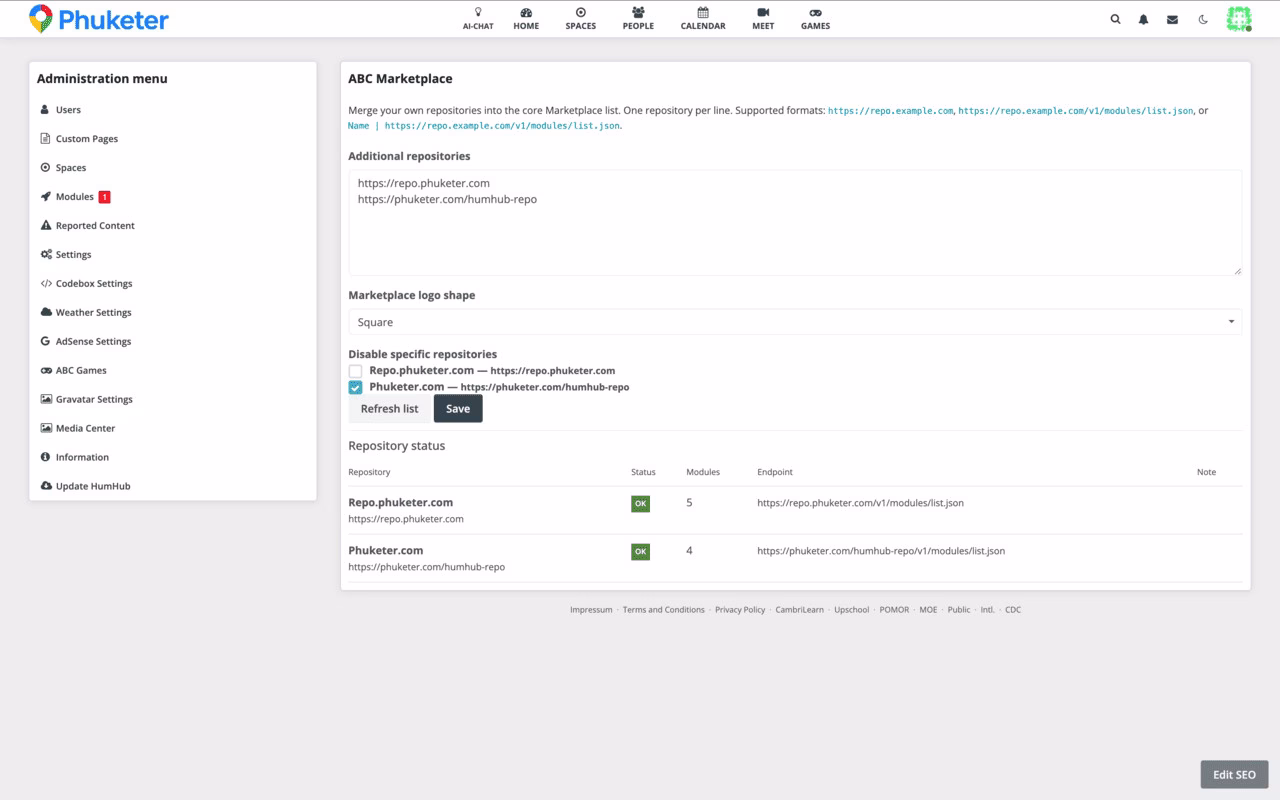Viewport: 1280px width, 800px height.
Task: Open the POMOR footer link
Action: click(895, 610)
